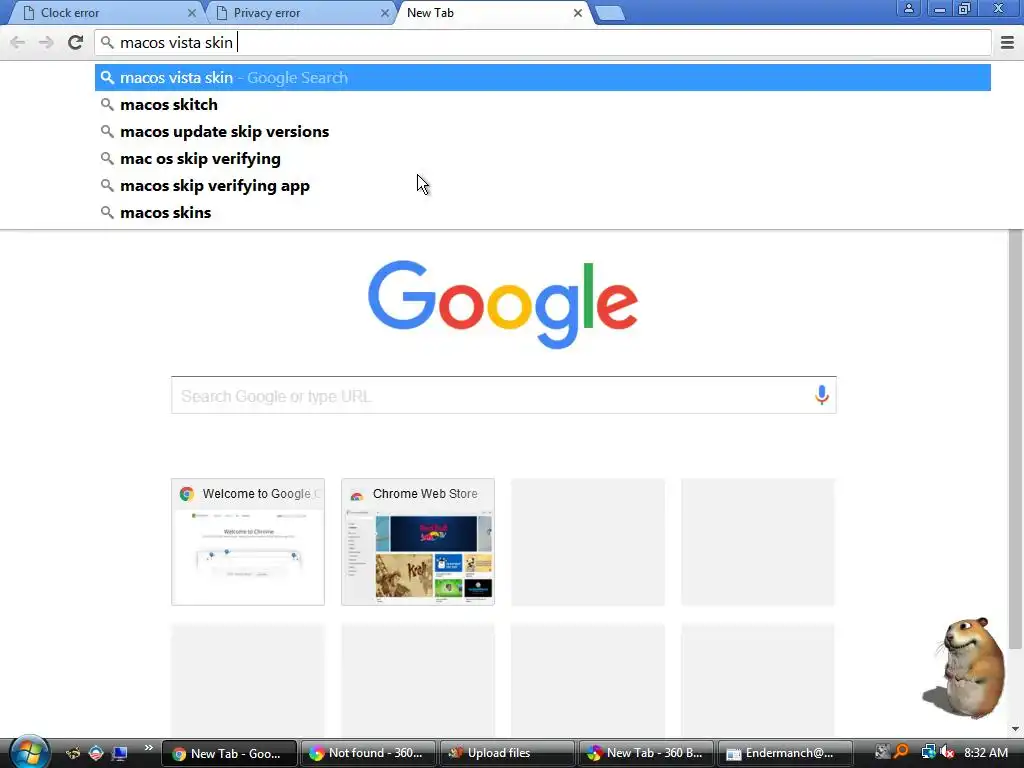The width and height of the screenshot is (1024, 768).
Task: Click the network tray icon
Action: tap(927, 752)
